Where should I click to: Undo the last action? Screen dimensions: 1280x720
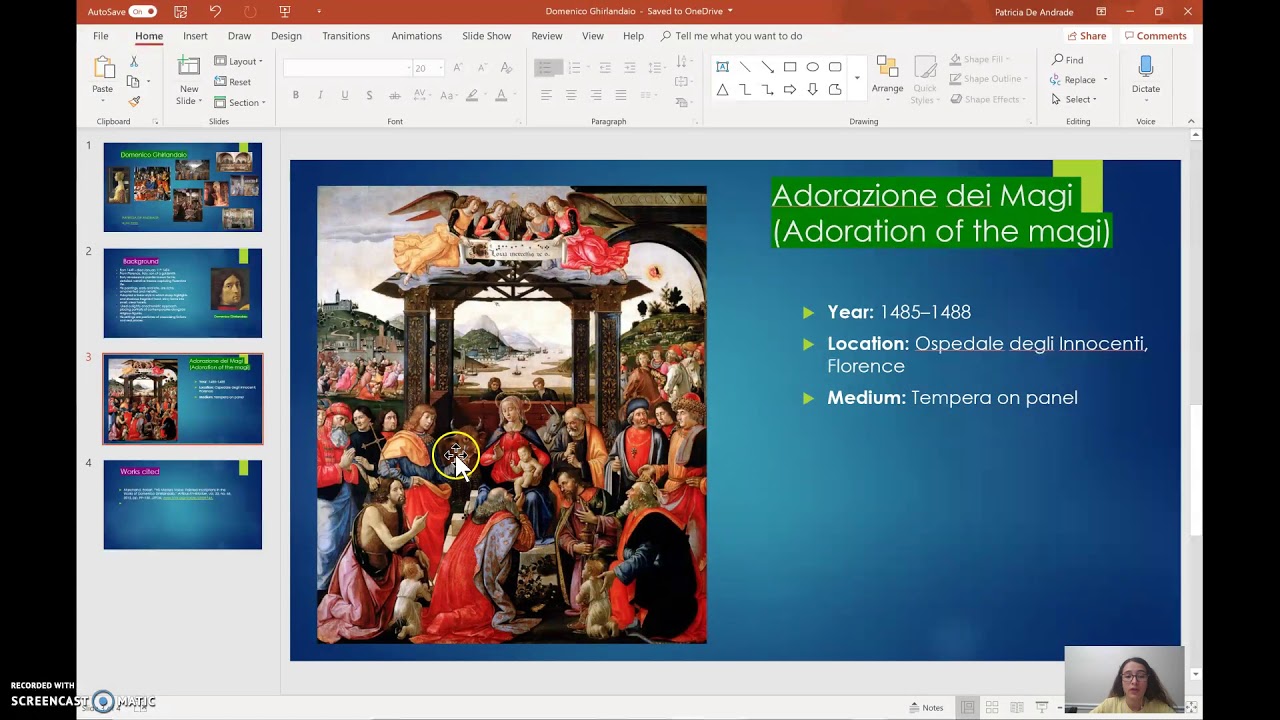[x=215, y=11]
